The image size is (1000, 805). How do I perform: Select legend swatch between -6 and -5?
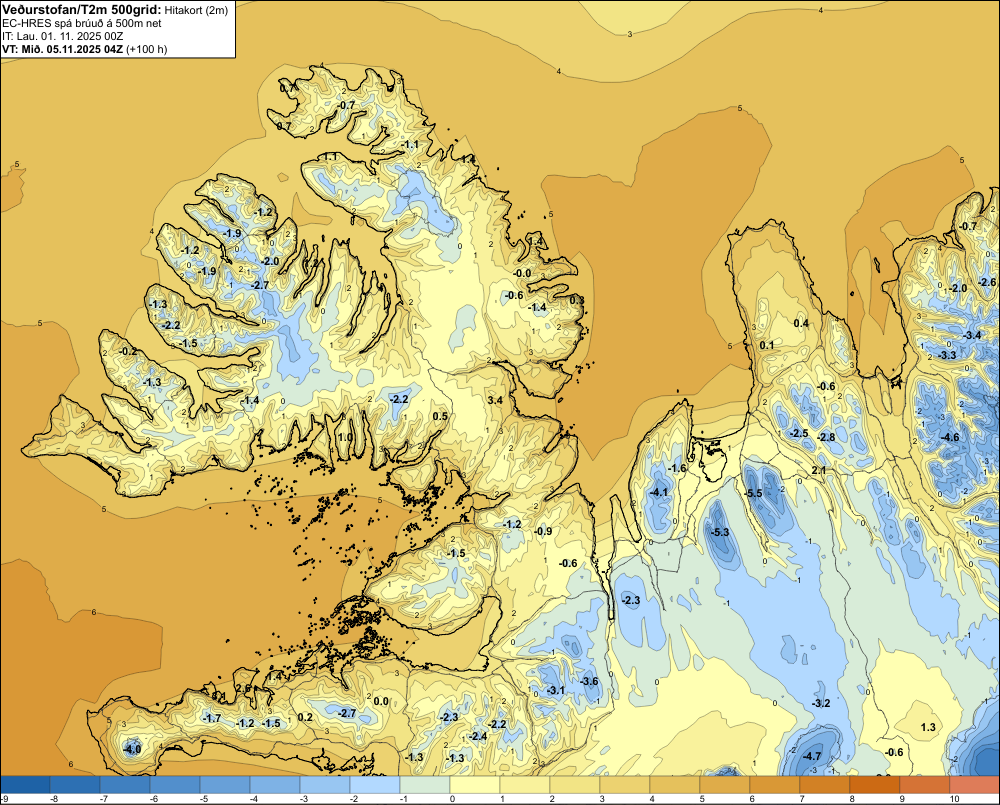click(x=175, y=785)
